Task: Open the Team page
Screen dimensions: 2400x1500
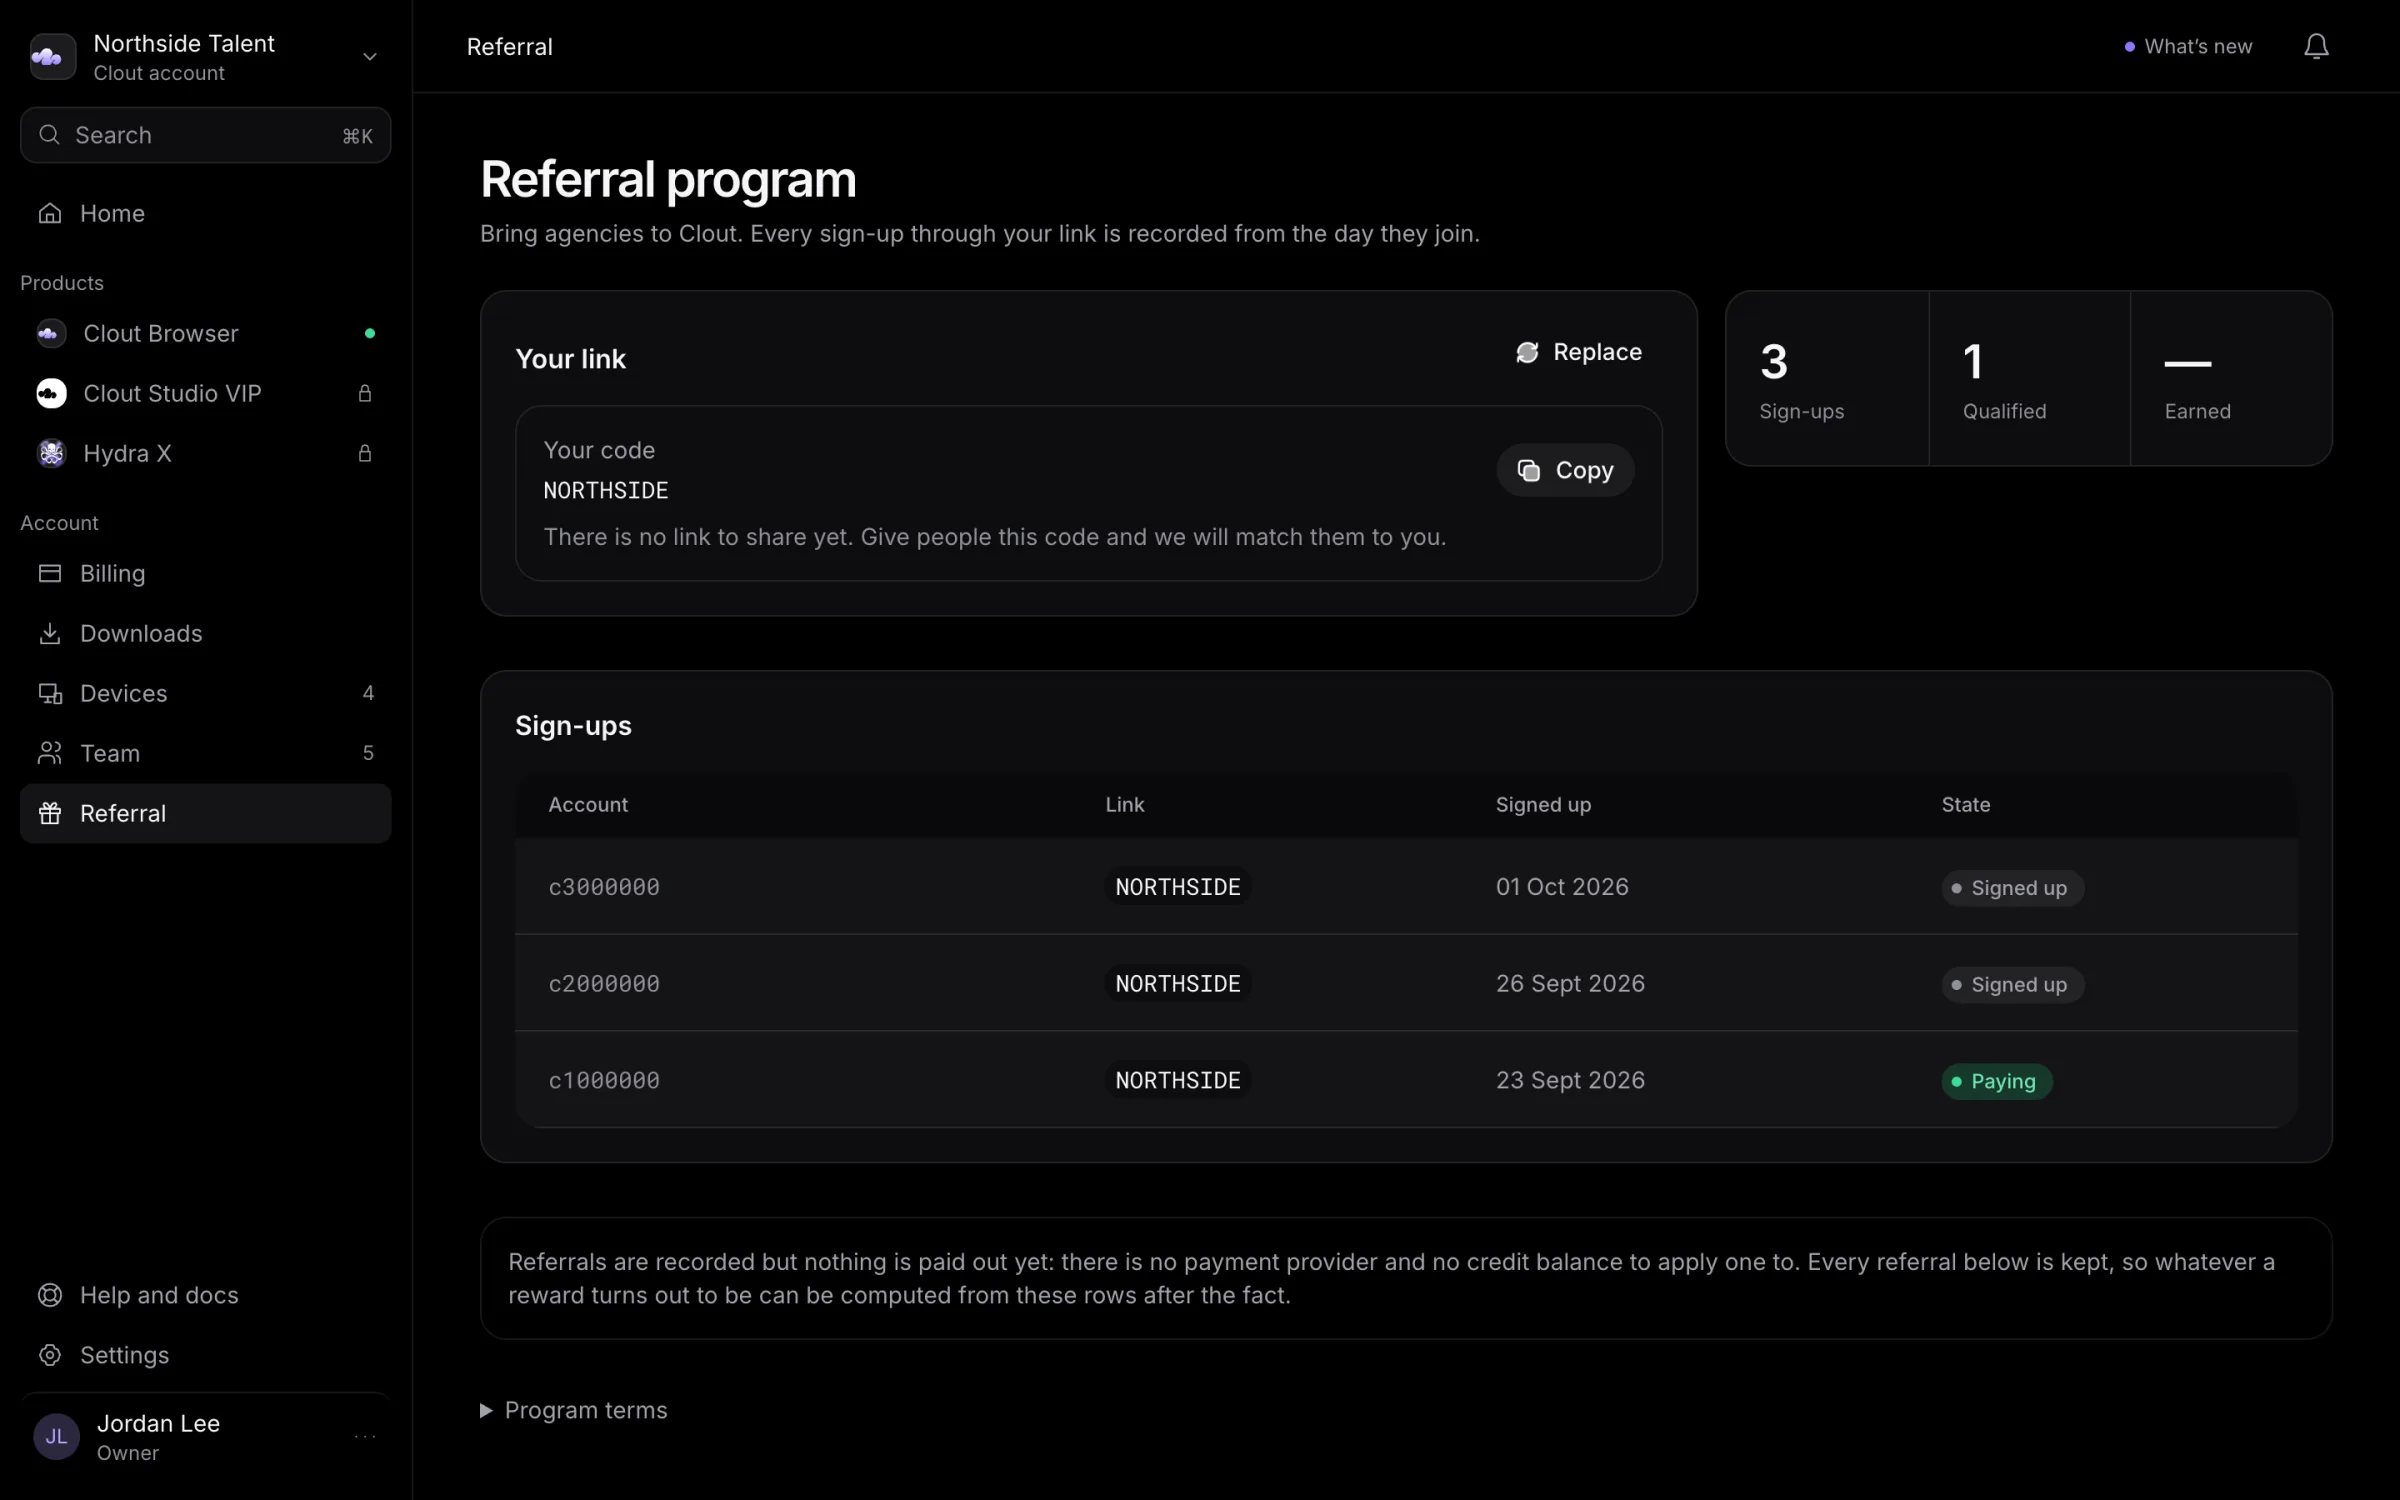Action: tap(205, 753)
